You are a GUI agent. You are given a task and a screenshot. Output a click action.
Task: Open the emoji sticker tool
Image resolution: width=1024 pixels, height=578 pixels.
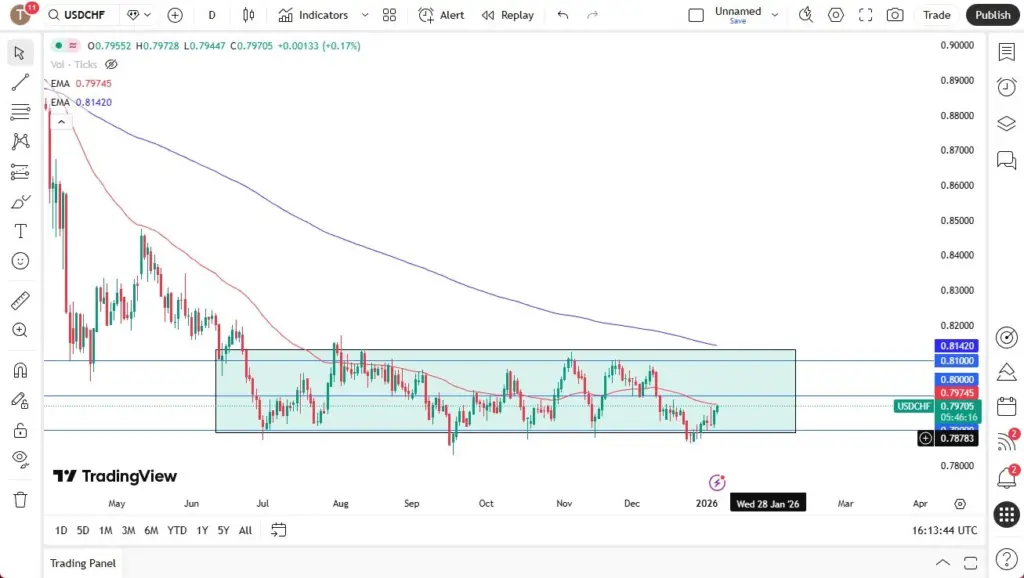20,261
